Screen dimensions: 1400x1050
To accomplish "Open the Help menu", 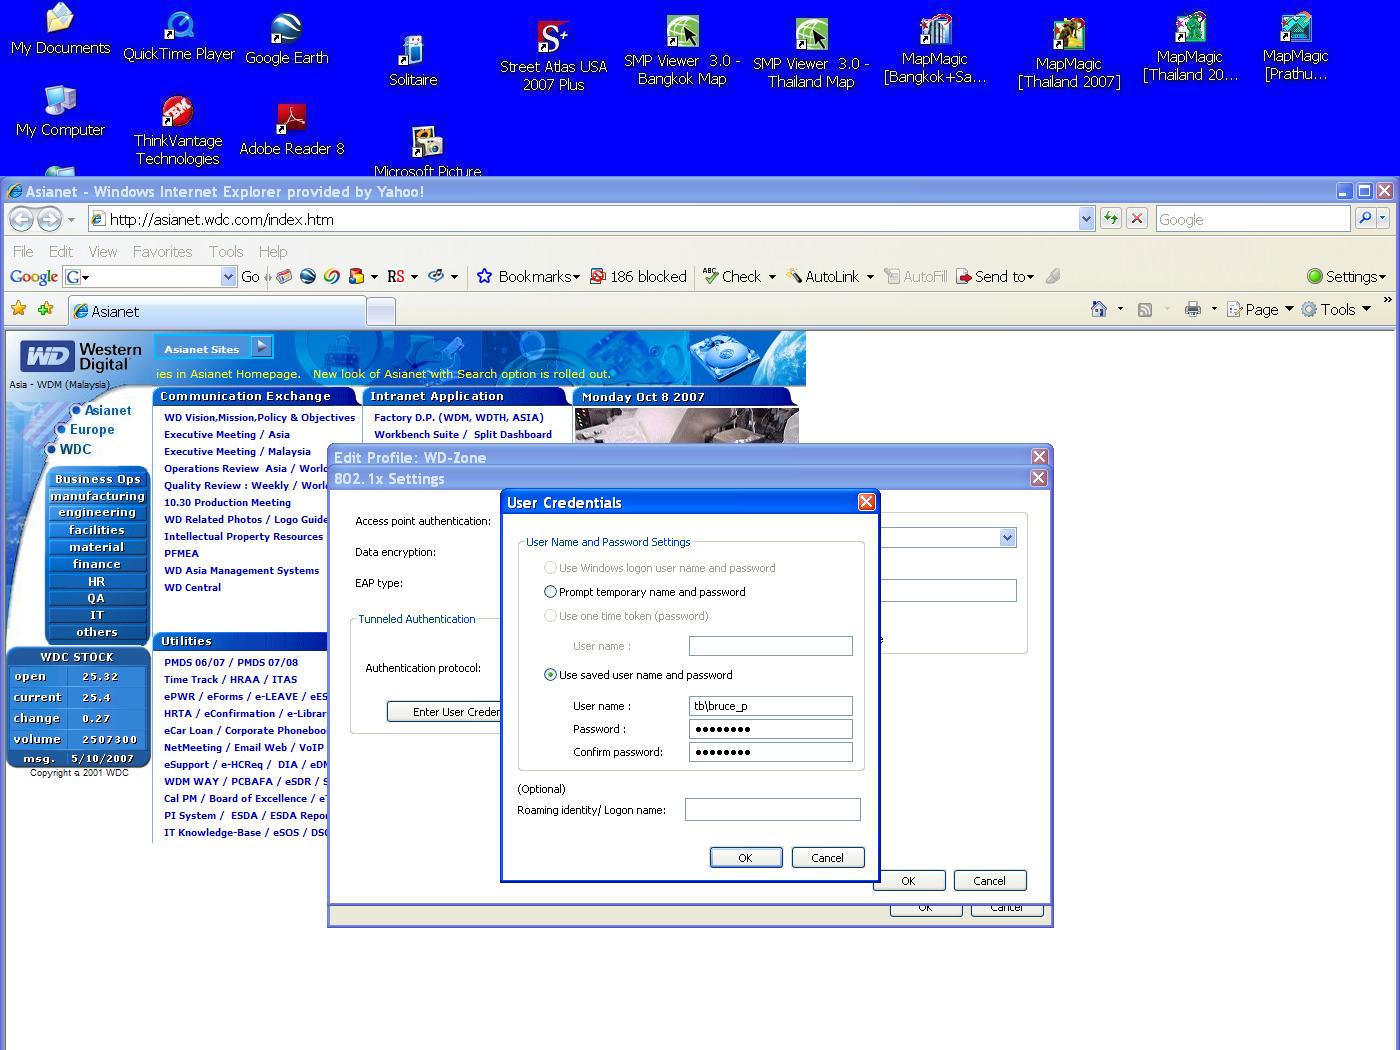I will (x=273, y=252).
